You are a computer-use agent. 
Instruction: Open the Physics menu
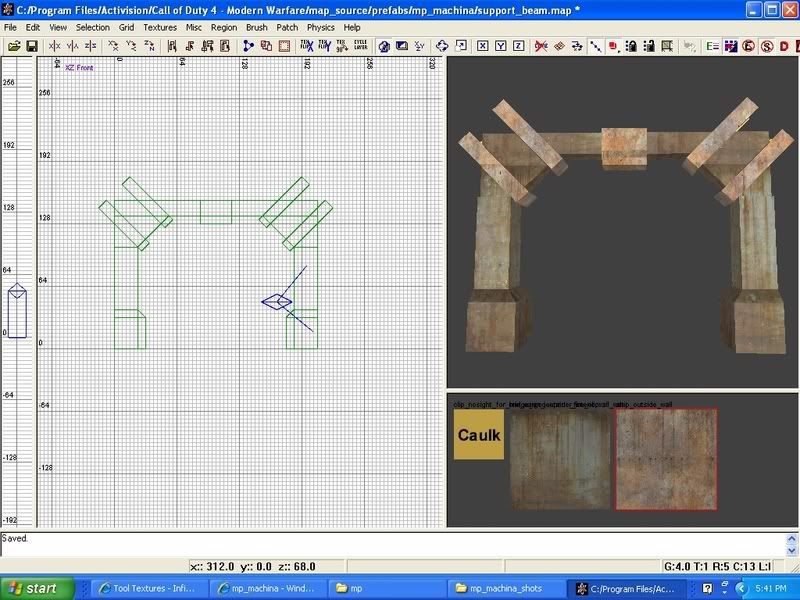coord(320,28)
